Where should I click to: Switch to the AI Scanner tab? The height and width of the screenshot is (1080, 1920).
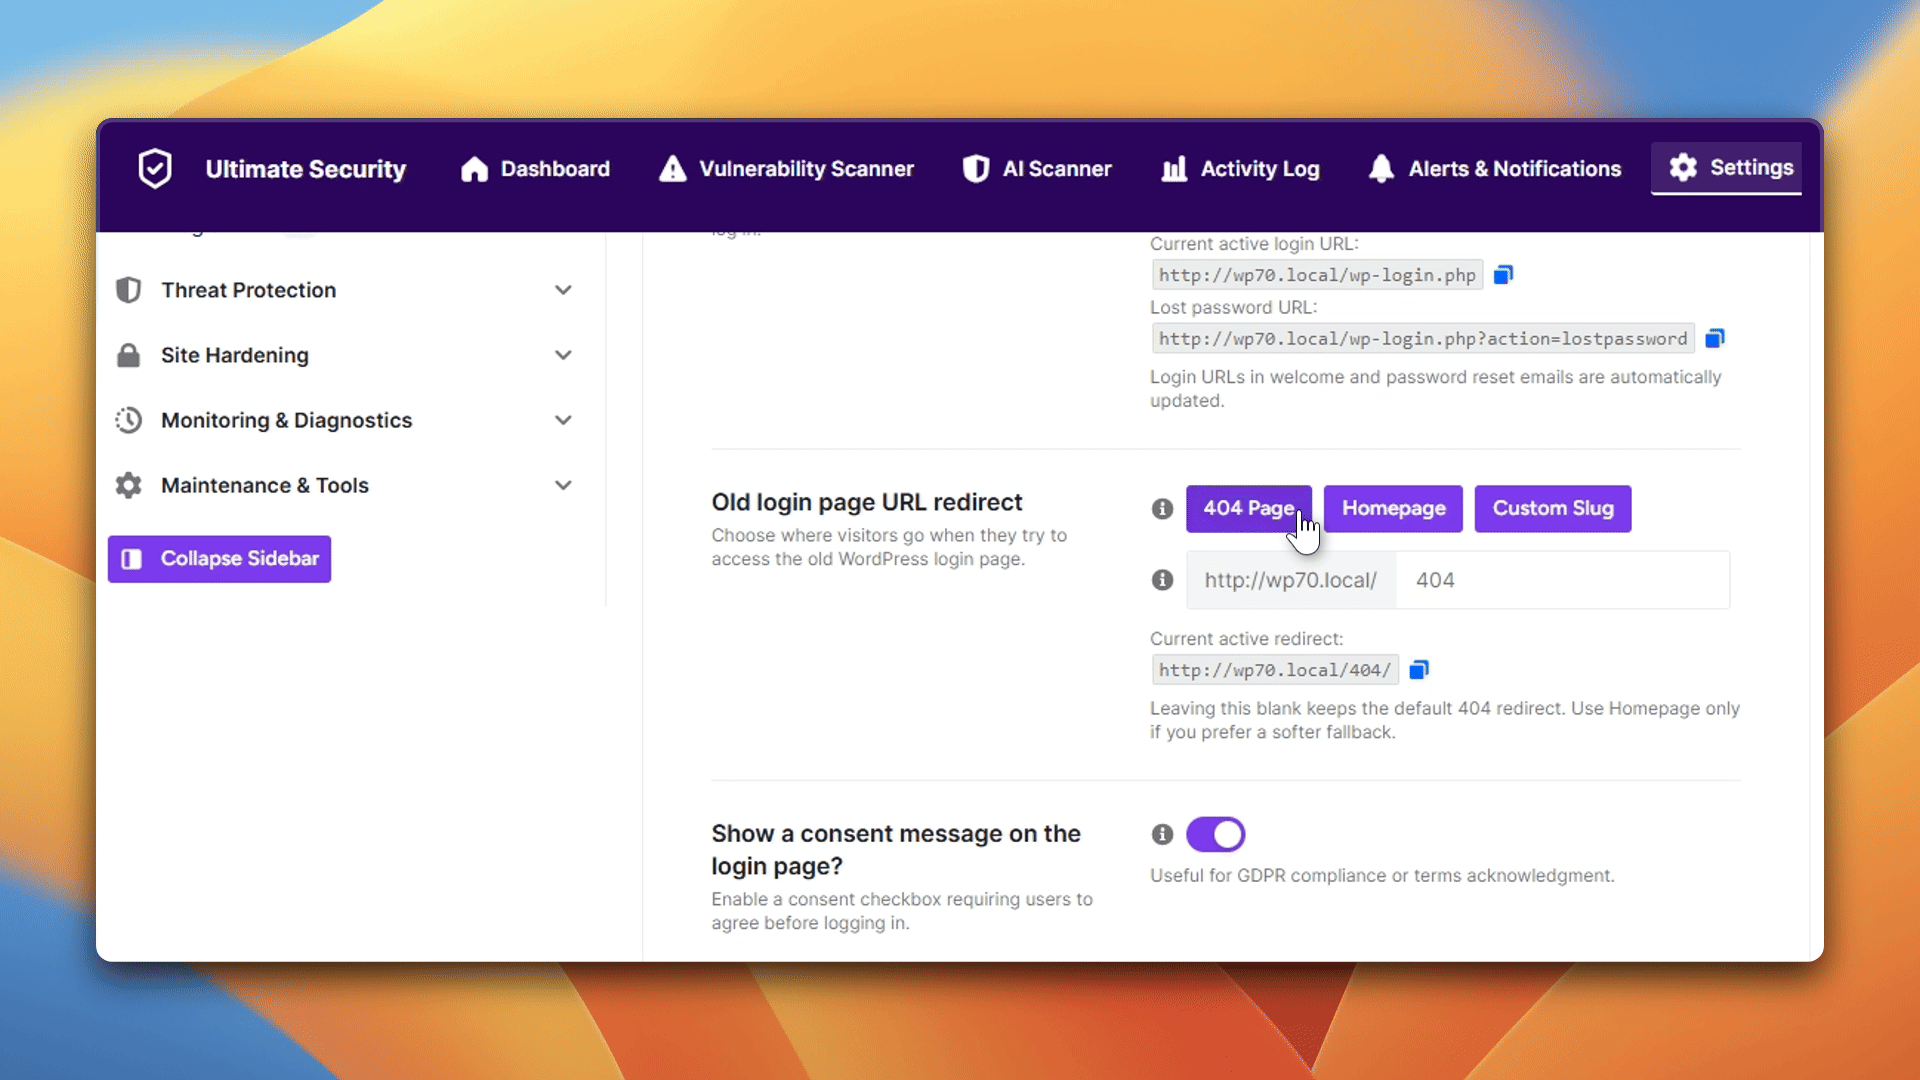pyautogui.click(x=1037, y=169)
